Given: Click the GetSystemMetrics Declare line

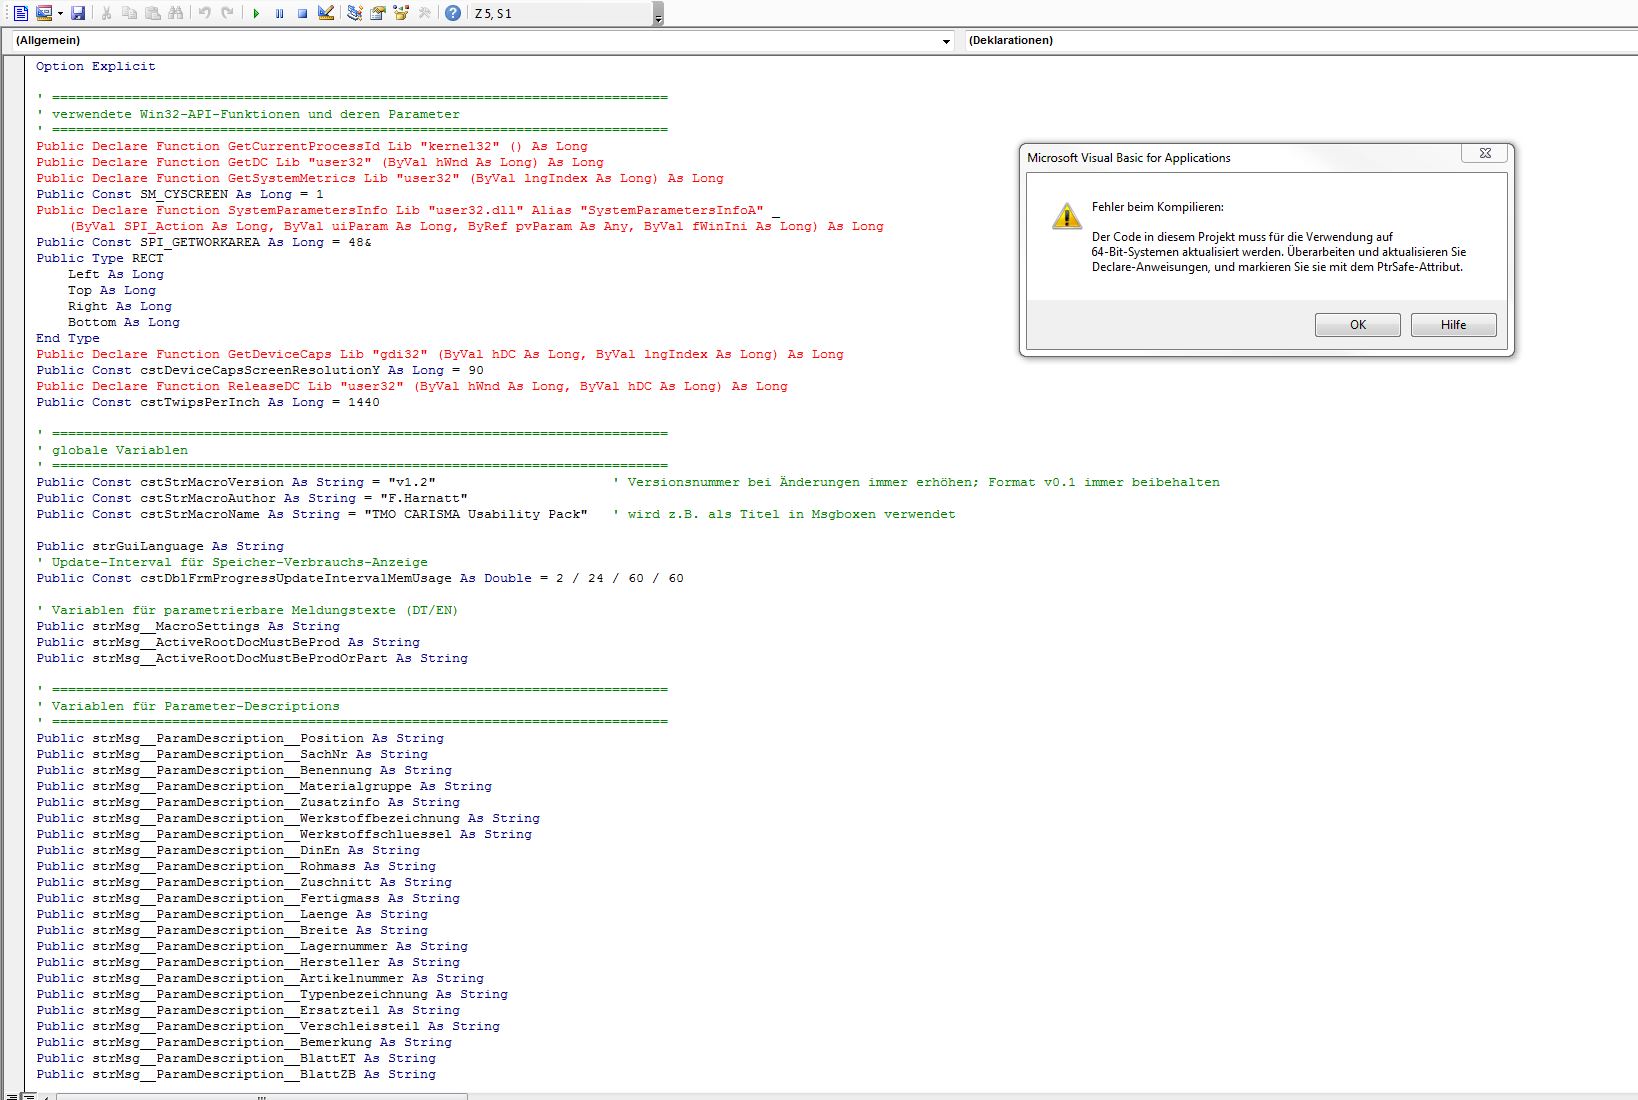Looking at the screenshot, I should point(380,178).
